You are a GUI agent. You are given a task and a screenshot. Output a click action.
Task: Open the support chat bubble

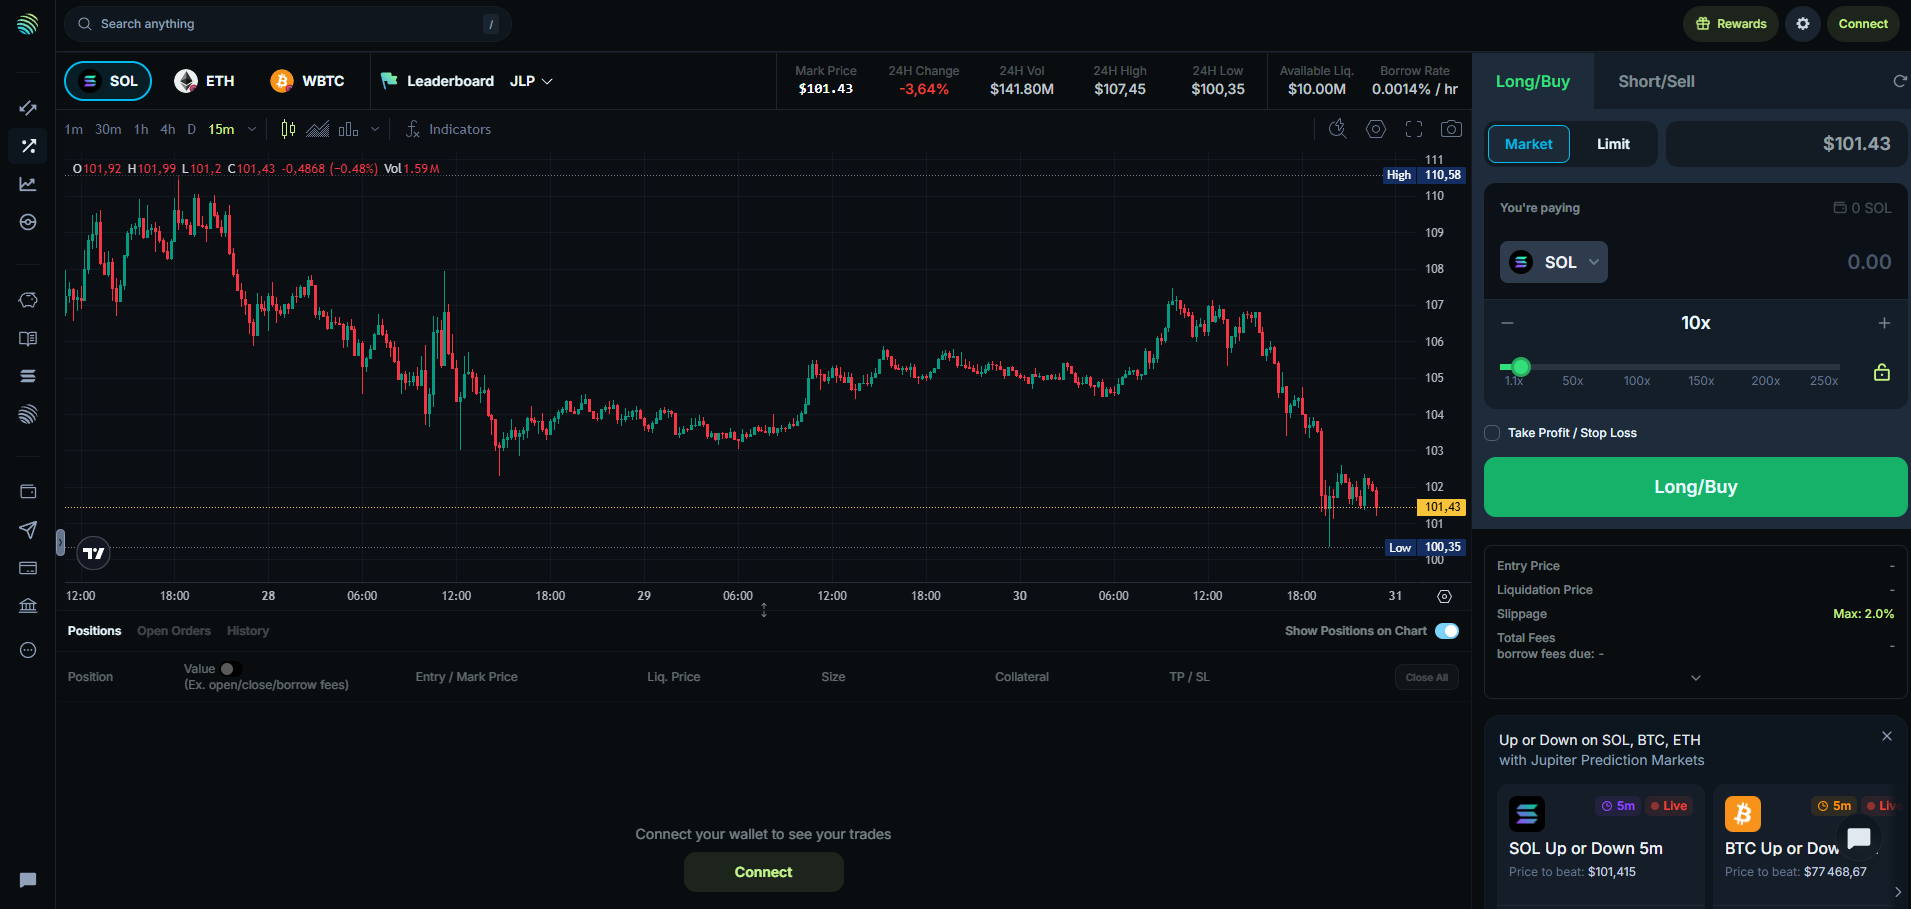[1859, 838]
